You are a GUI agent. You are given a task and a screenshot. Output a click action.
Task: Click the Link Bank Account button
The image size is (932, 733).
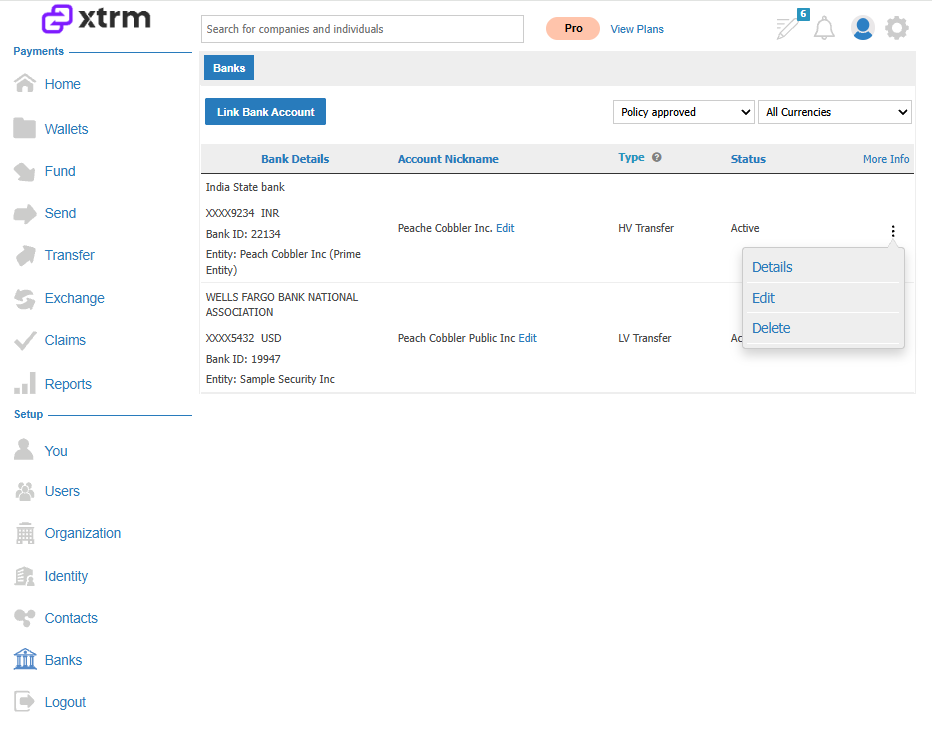pos(265,112)
